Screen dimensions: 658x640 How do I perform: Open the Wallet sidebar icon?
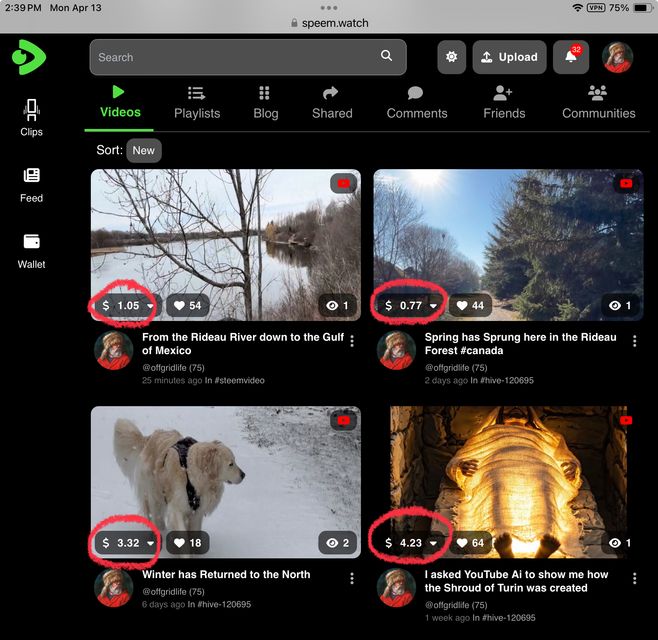click(31, 249)
